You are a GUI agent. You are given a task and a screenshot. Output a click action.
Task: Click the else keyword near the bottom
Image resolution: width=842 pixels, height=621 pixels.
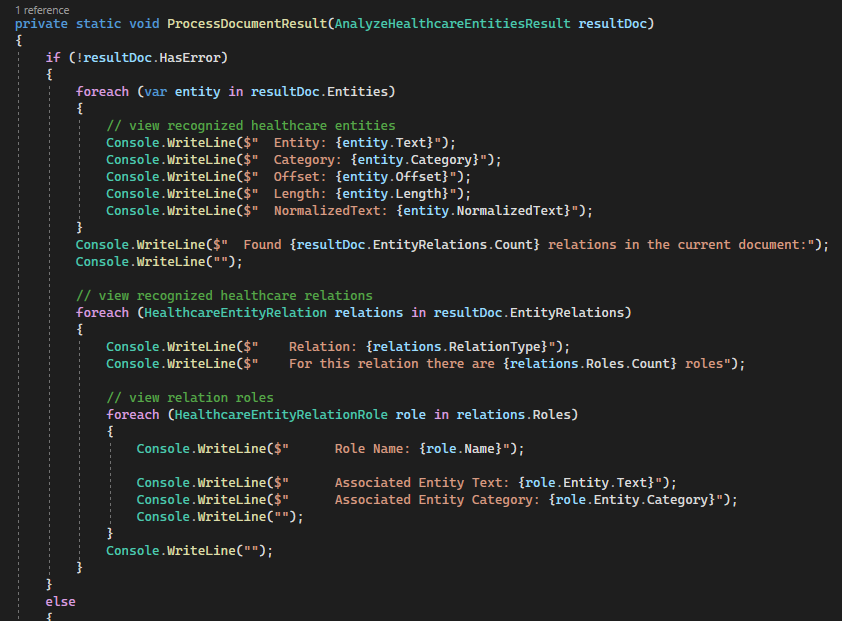click(60, 601)
